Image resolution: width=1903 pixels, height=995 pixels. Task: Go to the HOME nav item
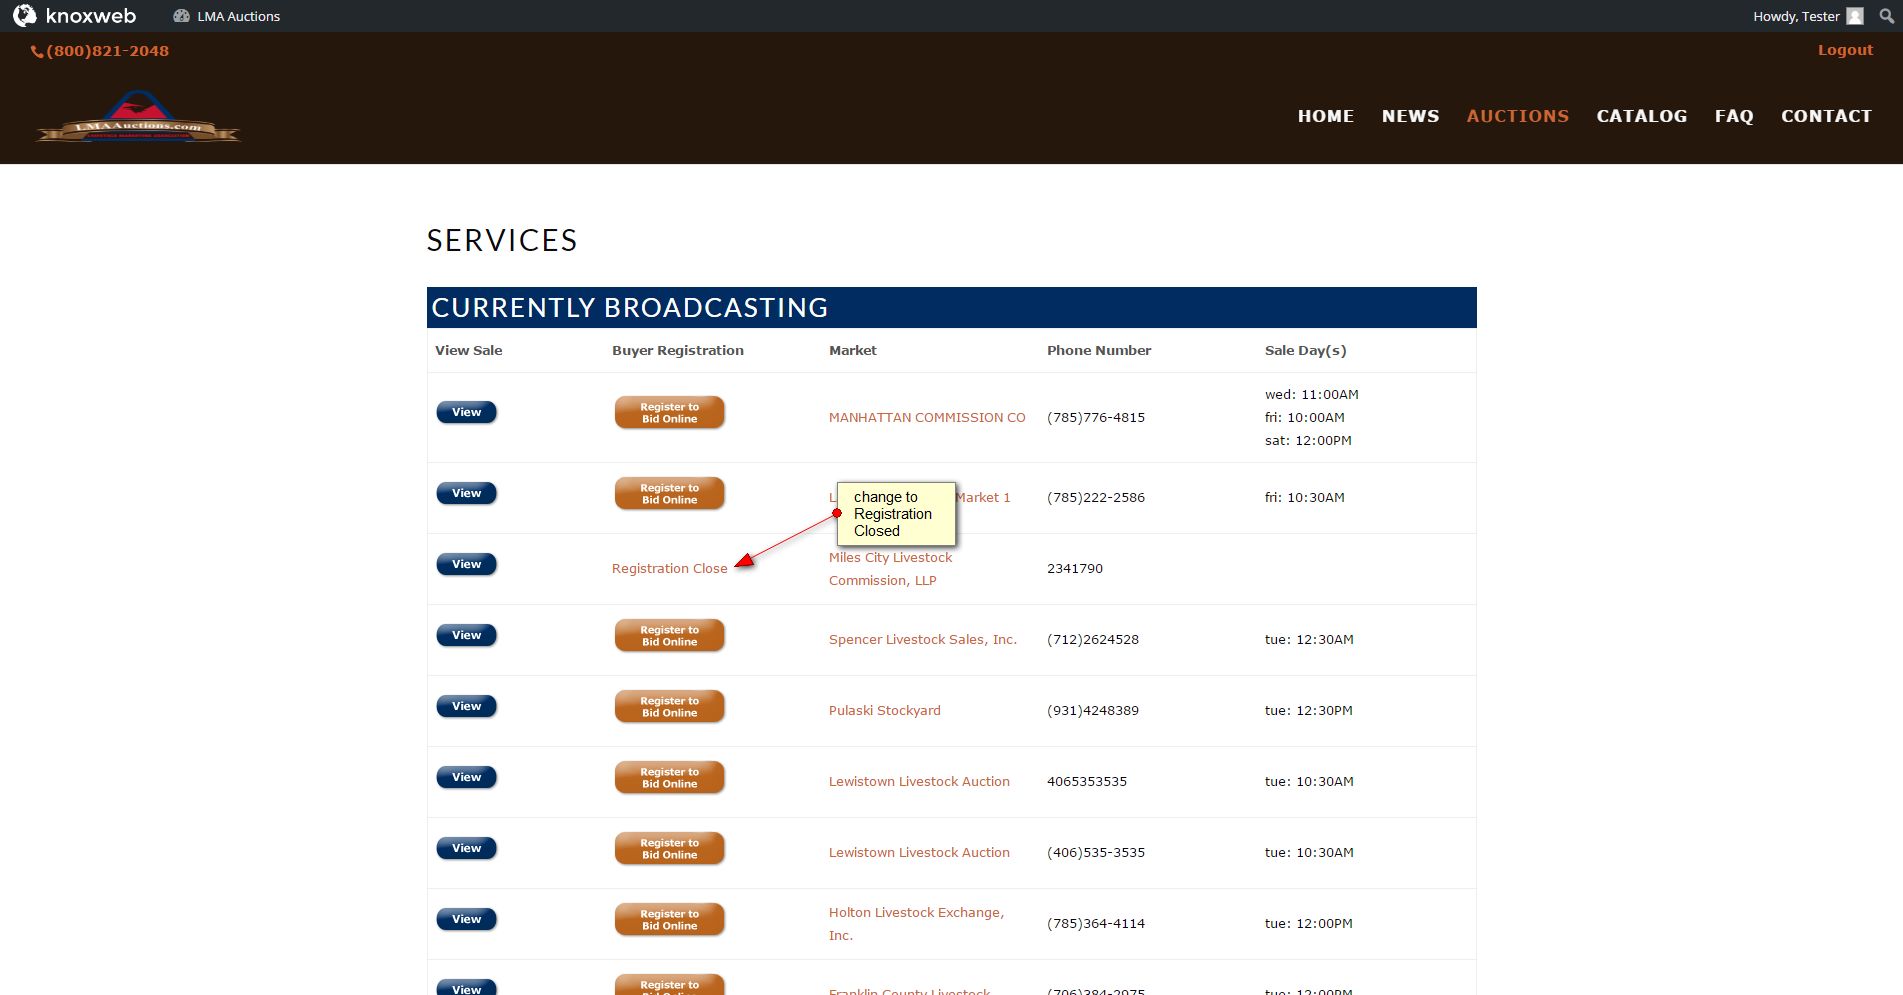pos(1326,116)
